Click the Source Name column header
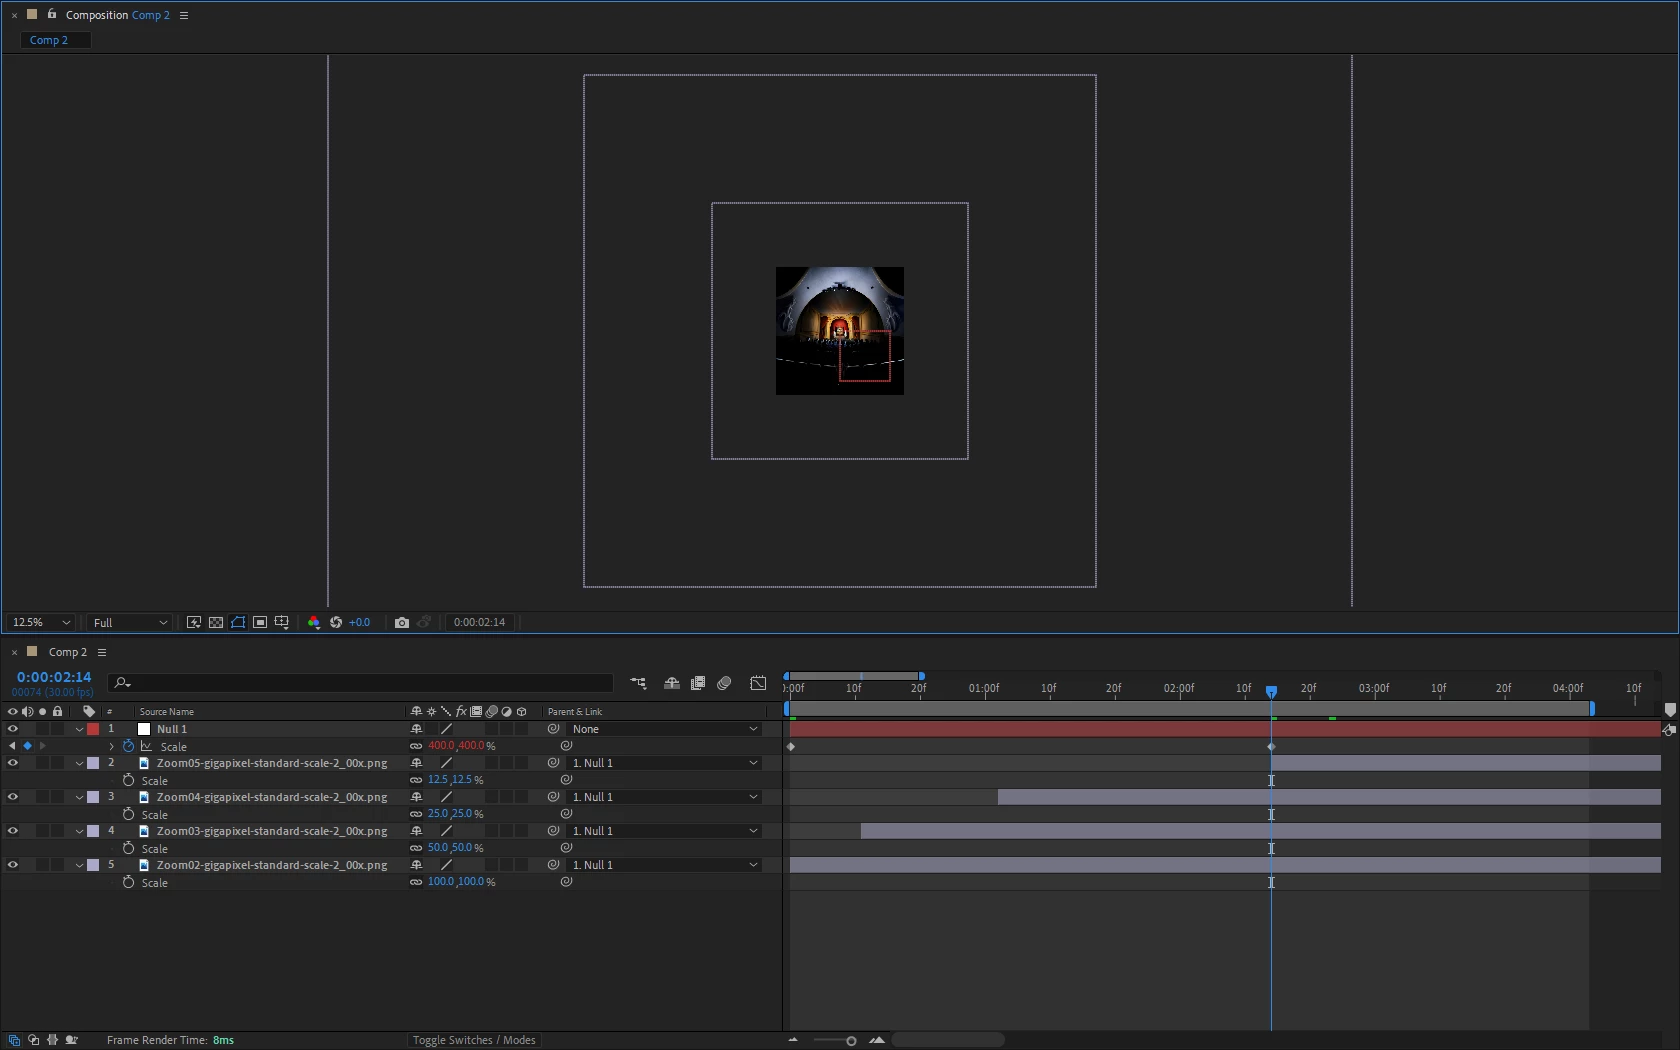This screenshot has height=1050, width=1680. (167, 712)
